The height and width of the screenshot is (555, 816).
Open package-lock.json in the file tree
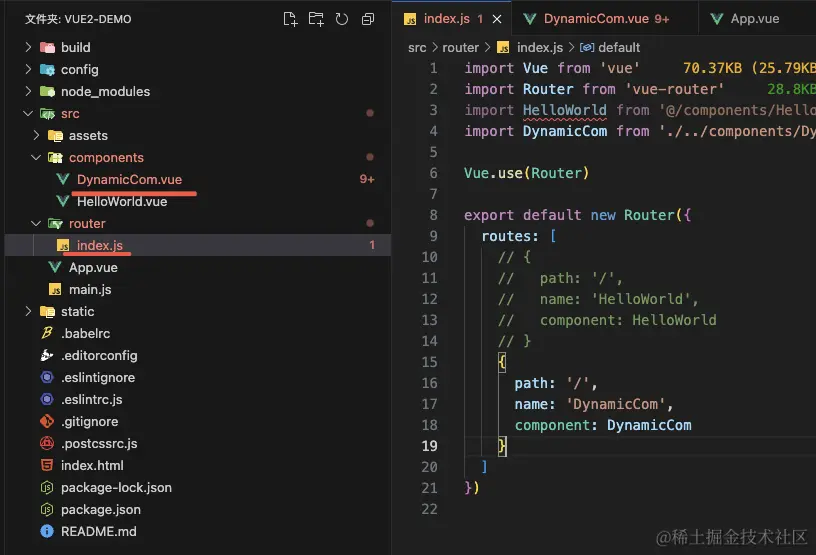coord(116,487)
